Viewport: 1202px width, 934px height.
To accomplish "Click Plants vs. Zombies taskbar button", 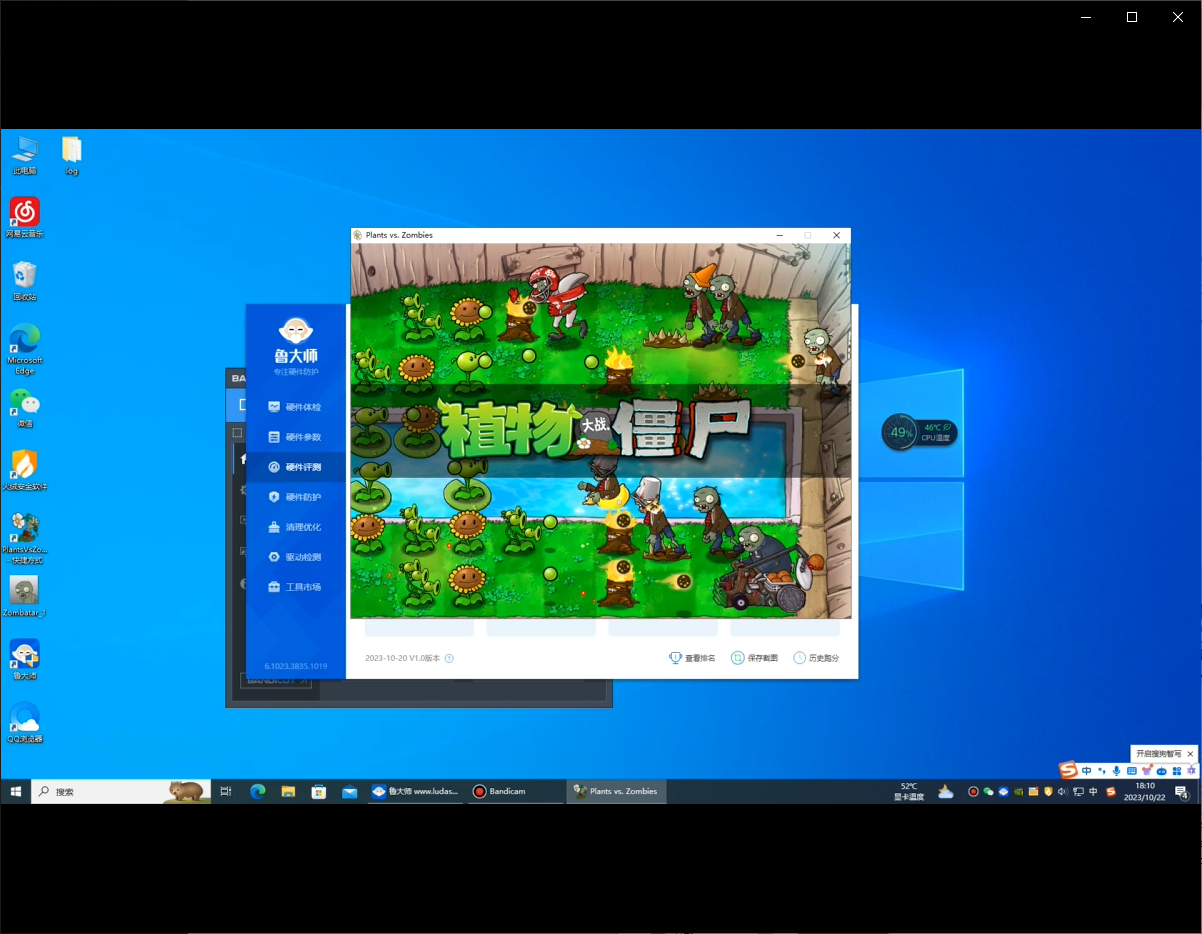I will tap(616, 791).
